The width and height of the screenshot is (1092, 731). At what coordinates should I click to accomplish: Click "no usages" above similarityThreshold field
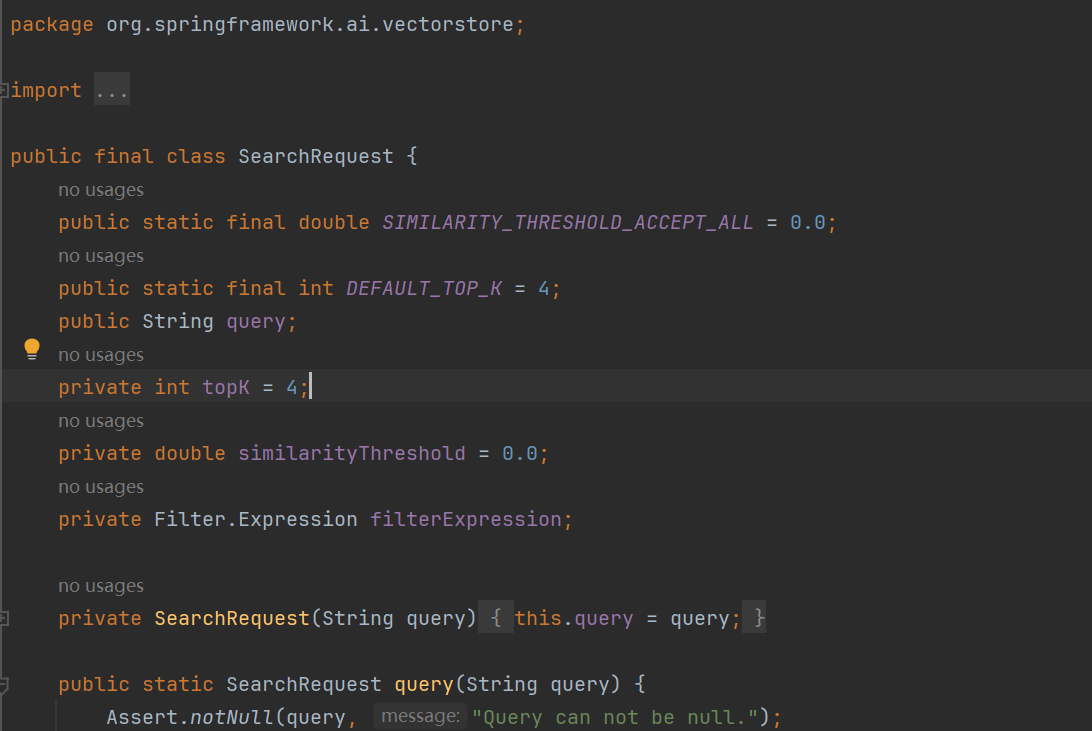(x=100, y=420)
